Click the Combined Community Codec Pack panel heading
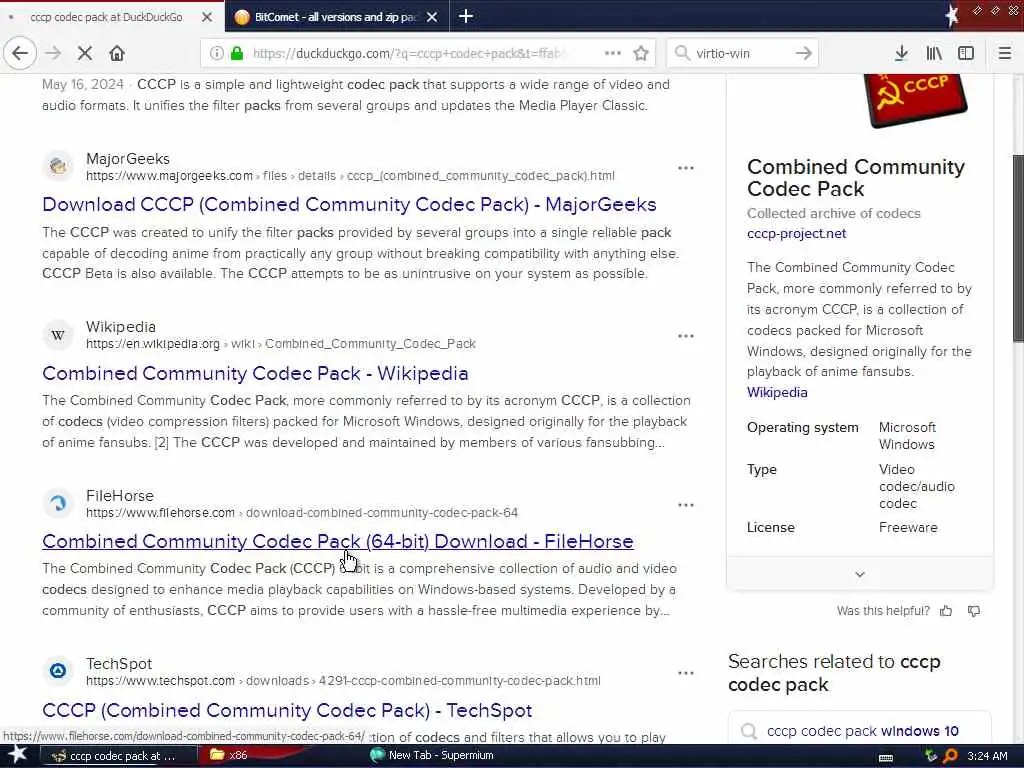 click(x=856, y=178)
